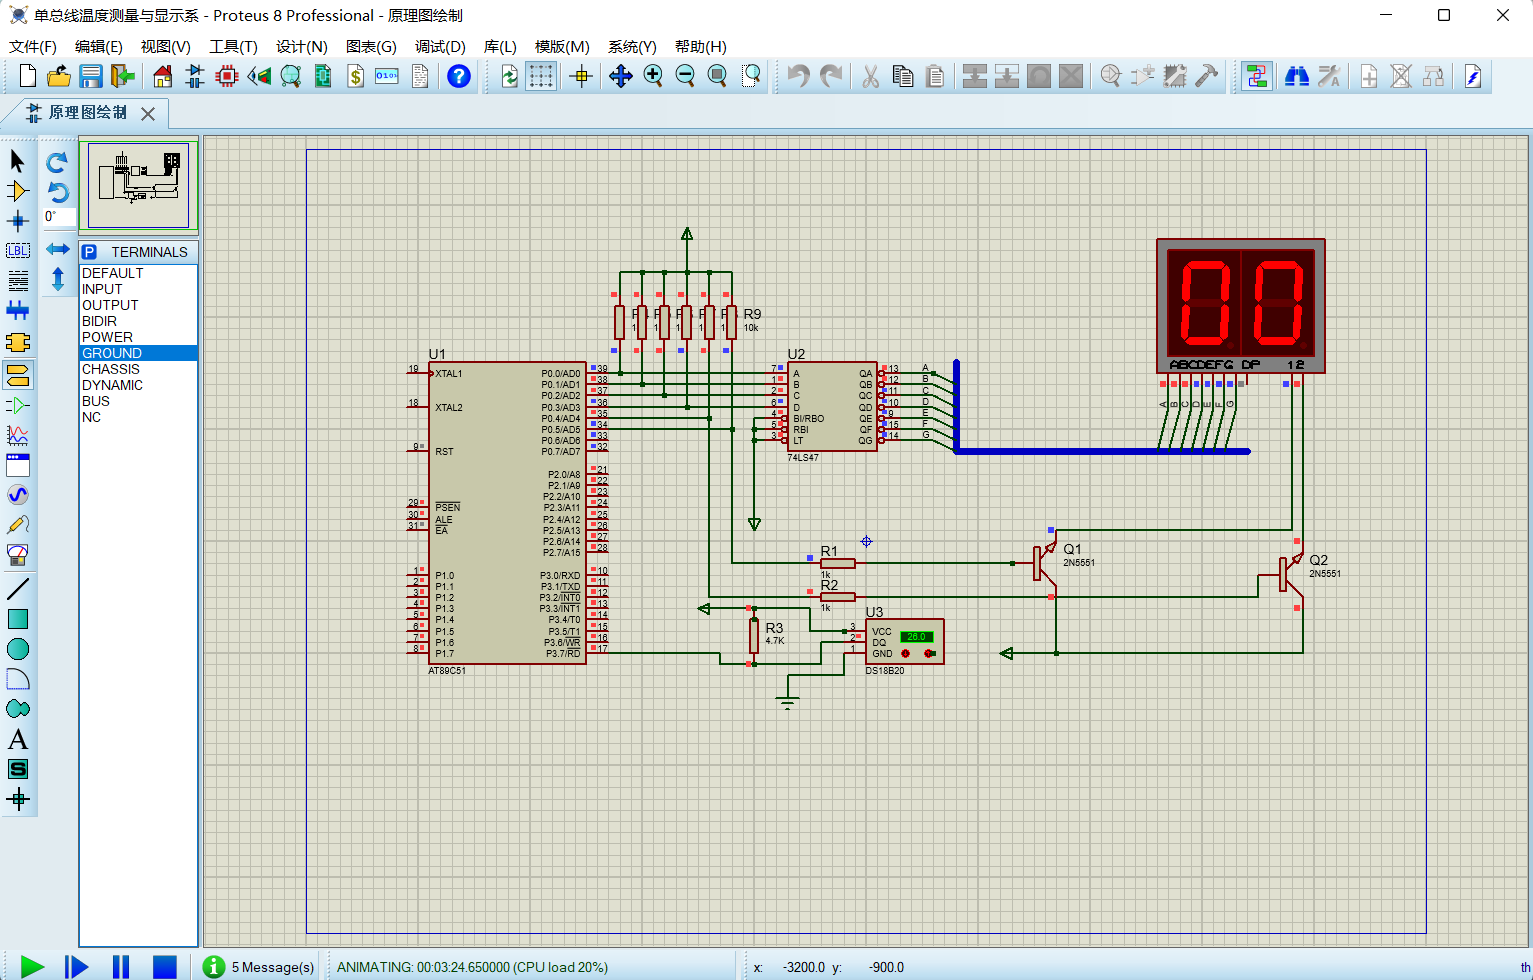The width and height of the screenshot is (1533, 980).
Task: Select the Terminals Mode tool
Action: (18, 375)
